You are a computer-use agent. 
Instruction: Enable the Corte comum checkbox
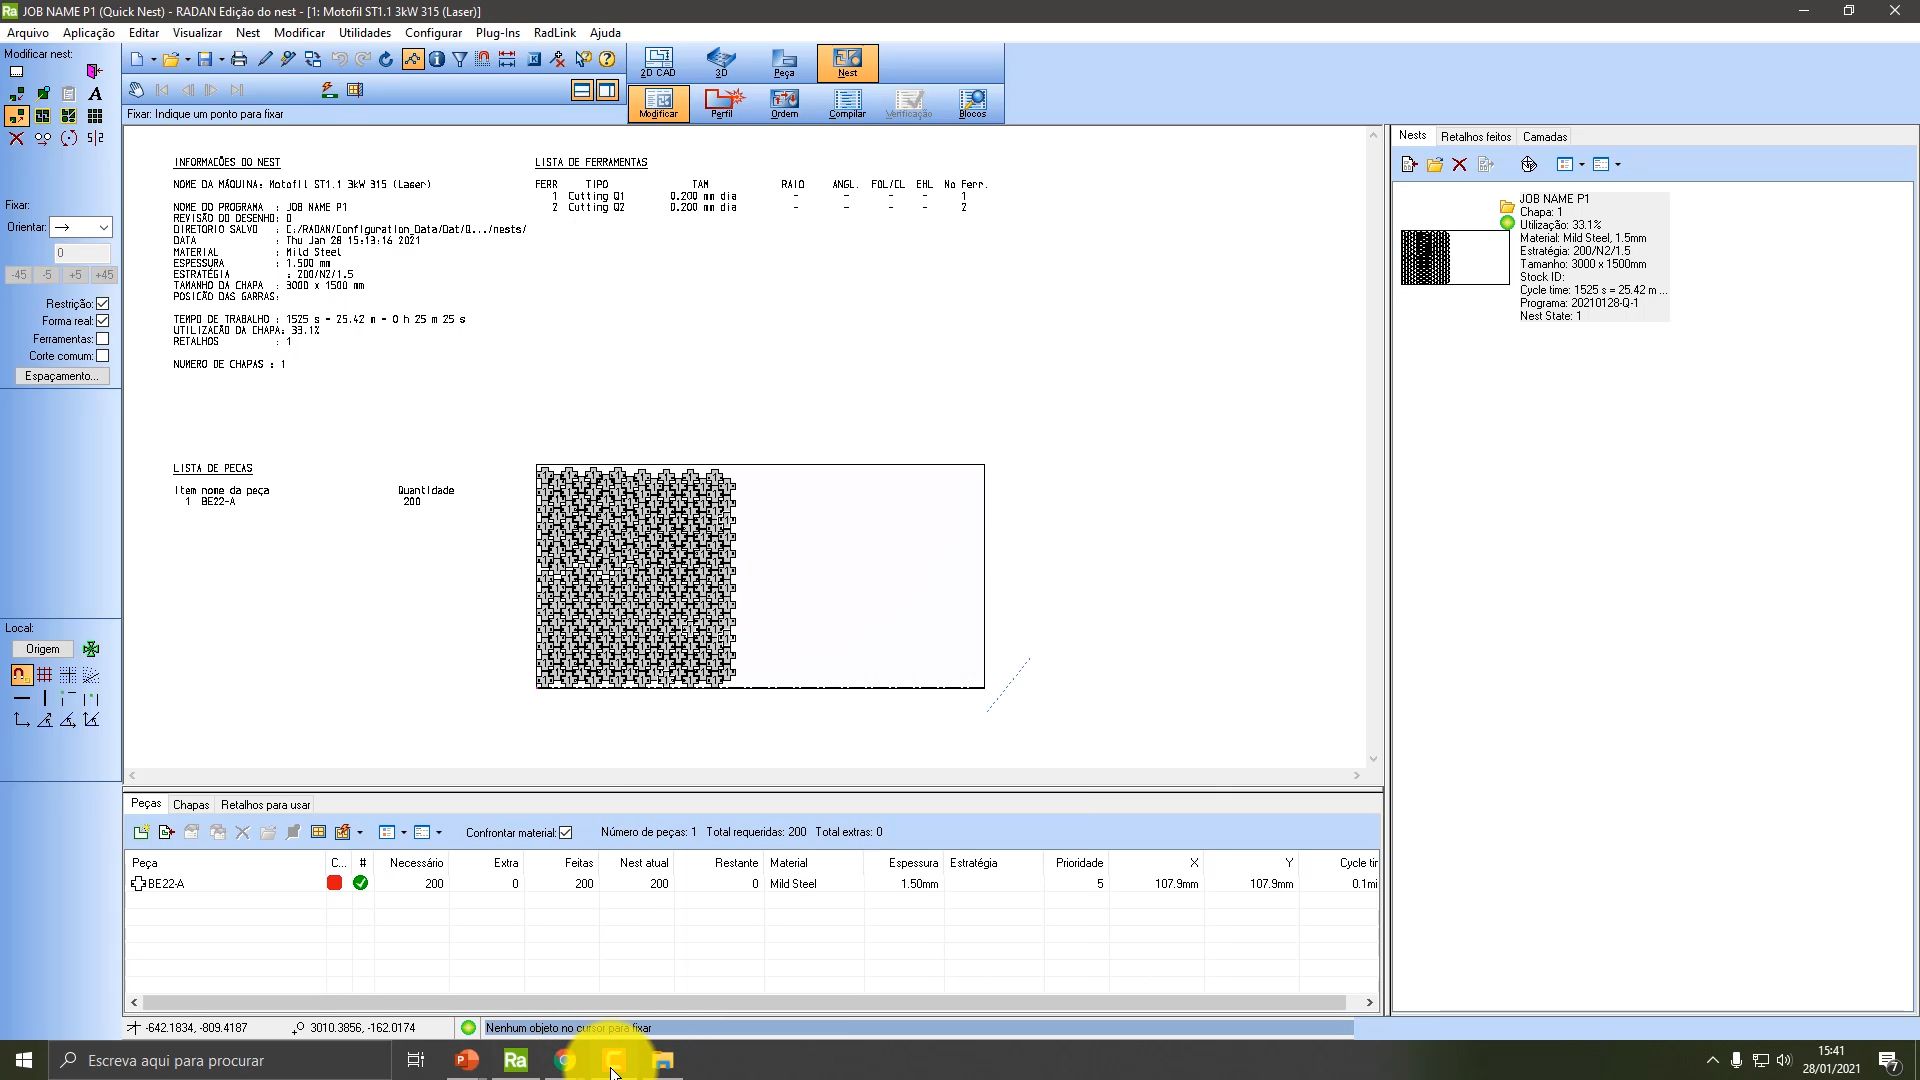pos(103,356)
